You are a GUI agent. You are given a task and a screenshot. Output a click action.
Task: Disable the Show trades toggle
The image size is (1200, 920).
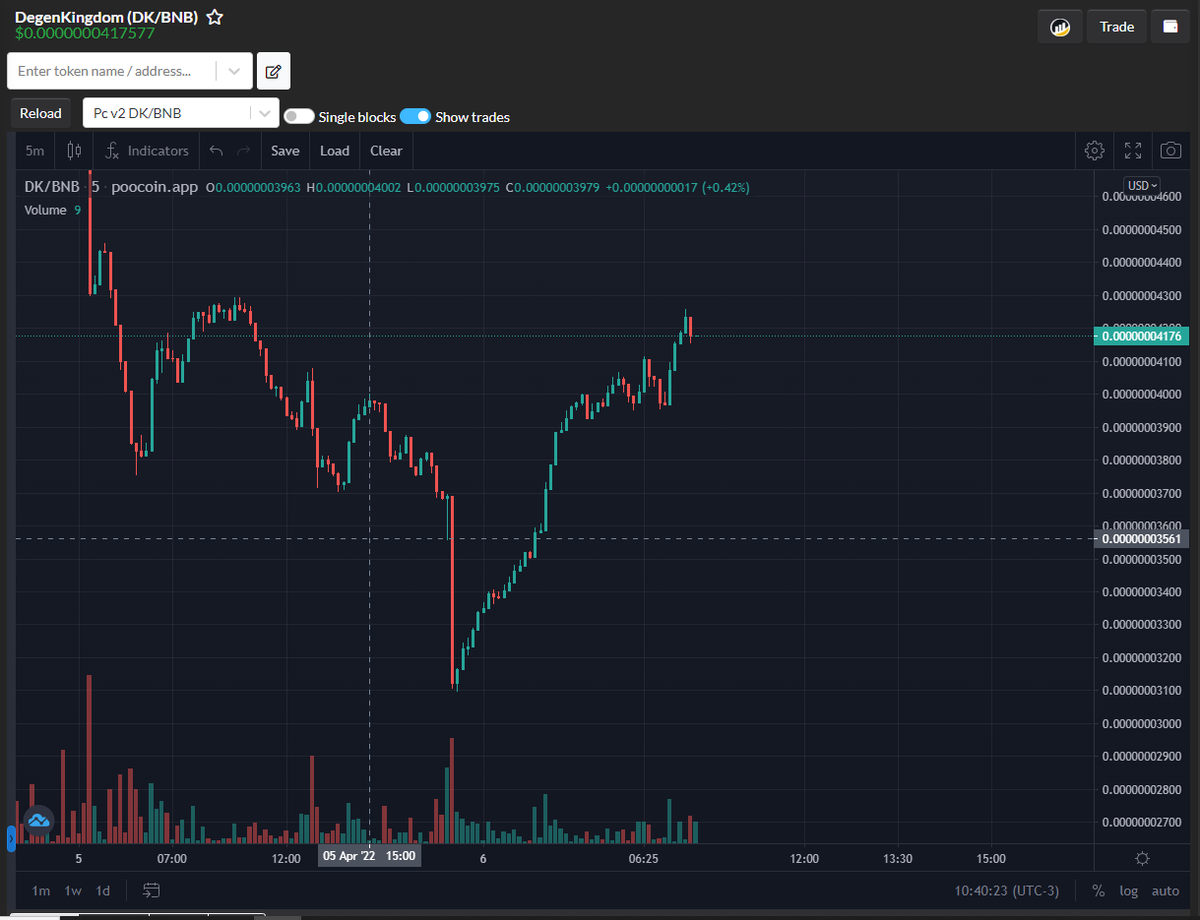pos(417,116)
